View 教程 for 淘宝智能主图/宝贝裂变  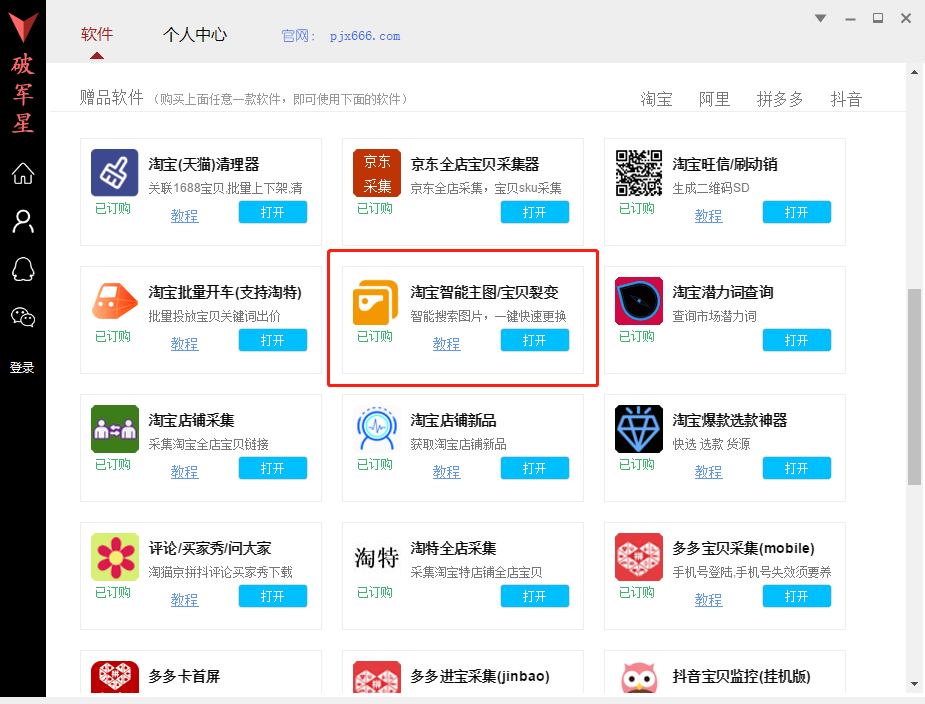pos(447,344)
